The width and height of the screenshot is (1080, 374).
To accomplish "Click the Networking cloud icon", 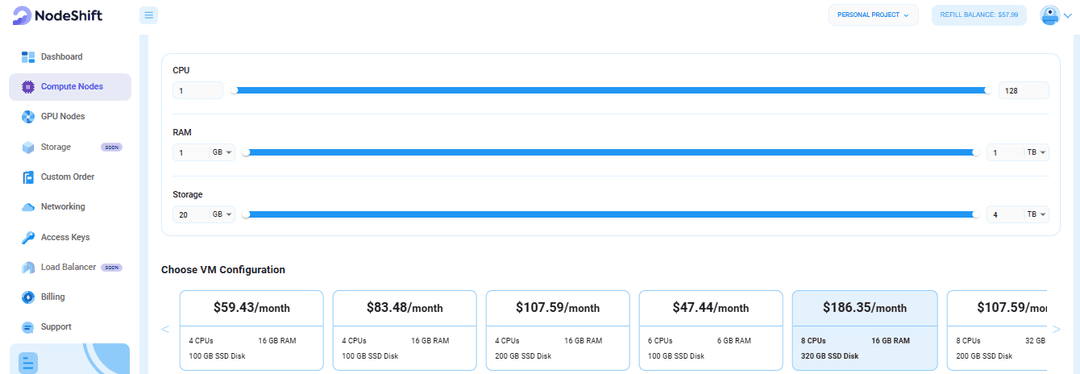I will point(28,207).
